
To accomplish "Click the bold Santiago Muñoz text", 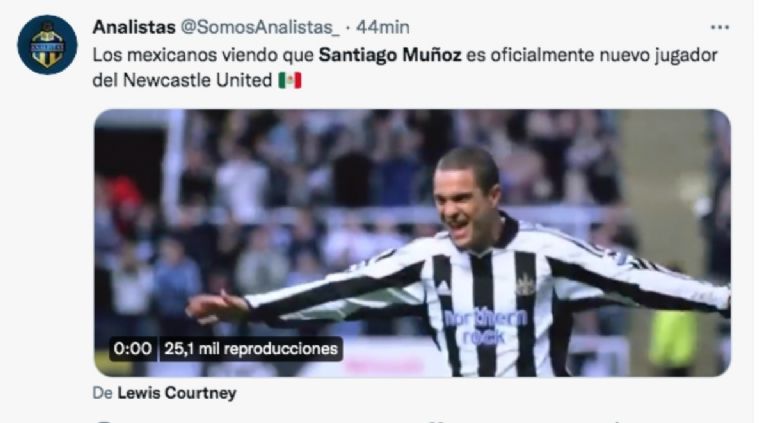I will 390,55.
